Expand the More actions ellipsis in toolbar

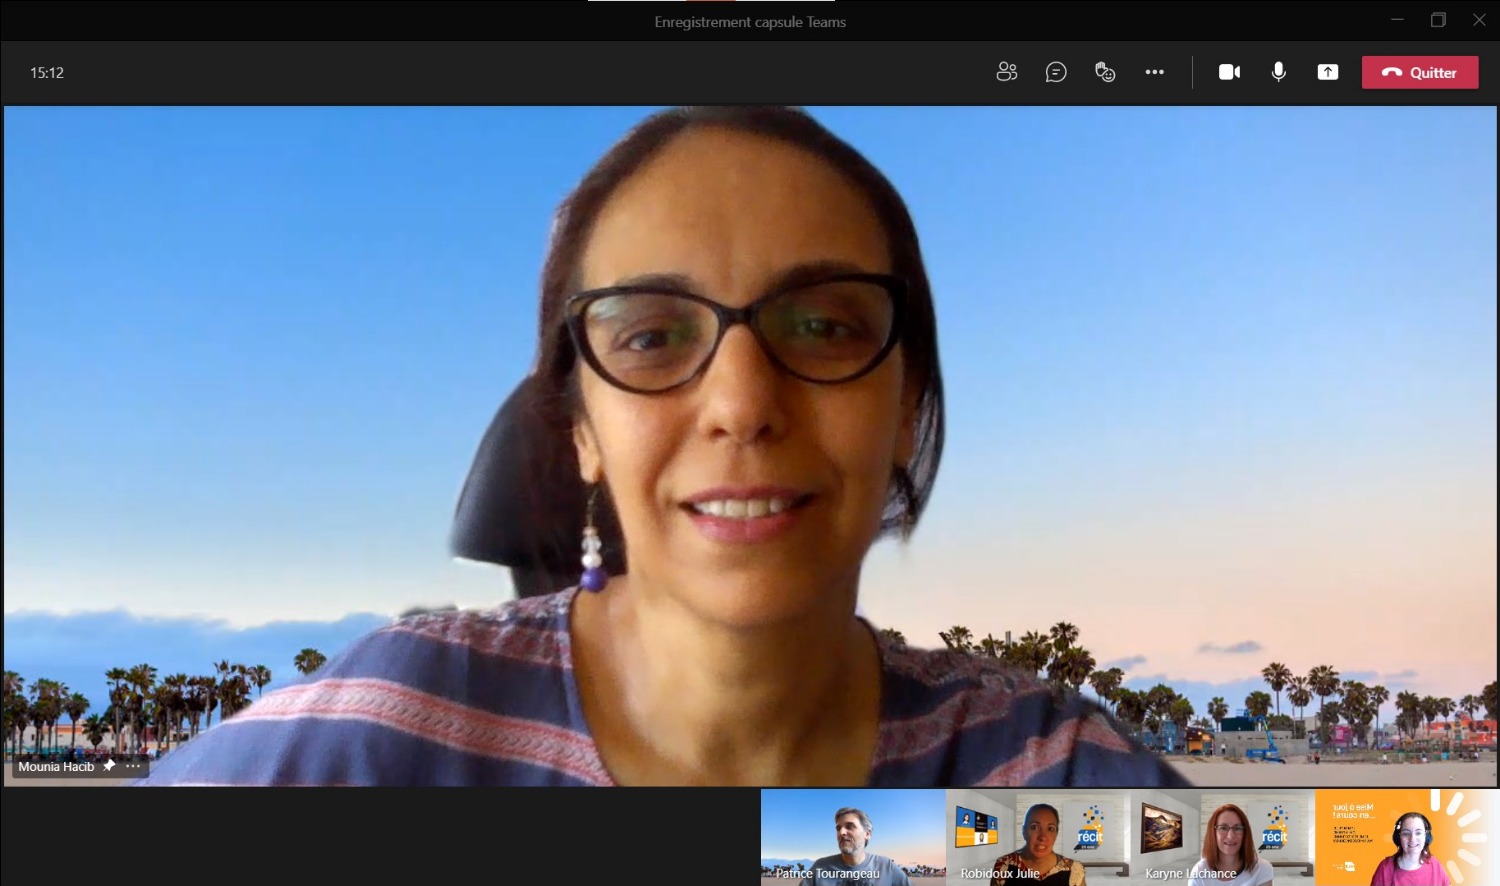point(1154,72)
